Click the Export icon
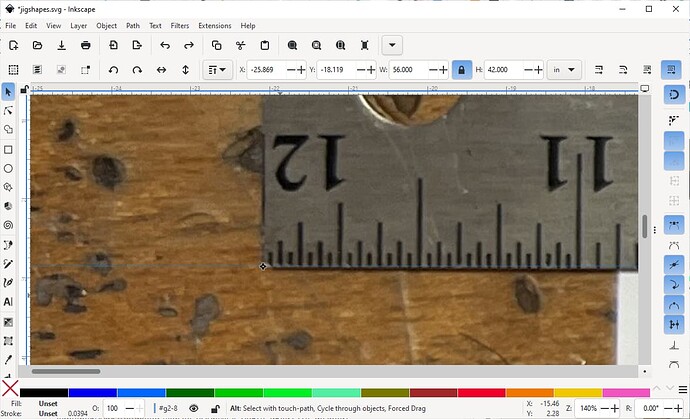Screen dimensions: 690x419 [137, 45]
